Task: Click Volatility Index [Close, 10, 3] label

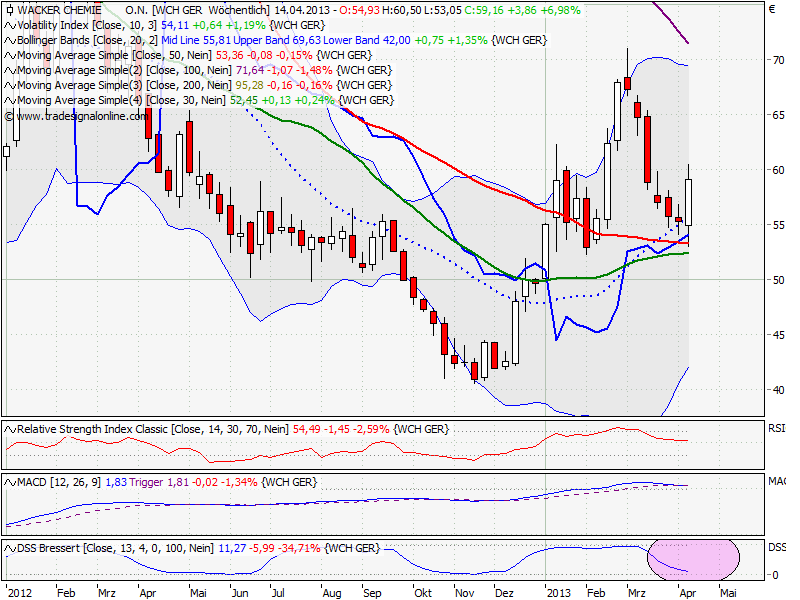Action: click(87, 25)
